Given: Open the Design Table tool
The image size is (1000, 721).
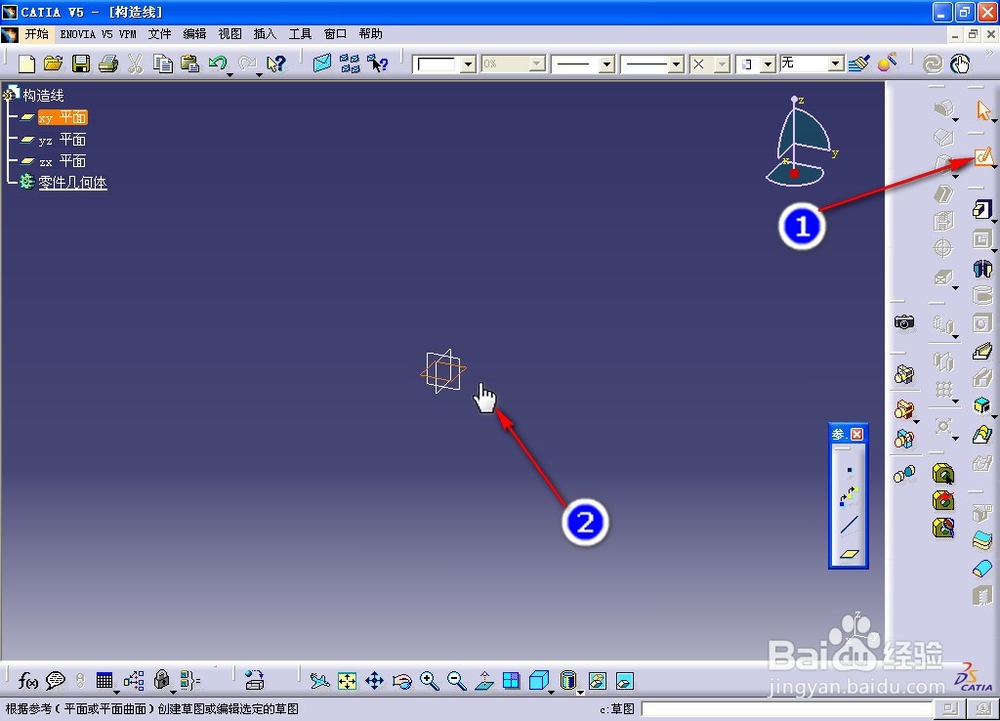Looking at the screenshot, I should [x=104, y=680].
